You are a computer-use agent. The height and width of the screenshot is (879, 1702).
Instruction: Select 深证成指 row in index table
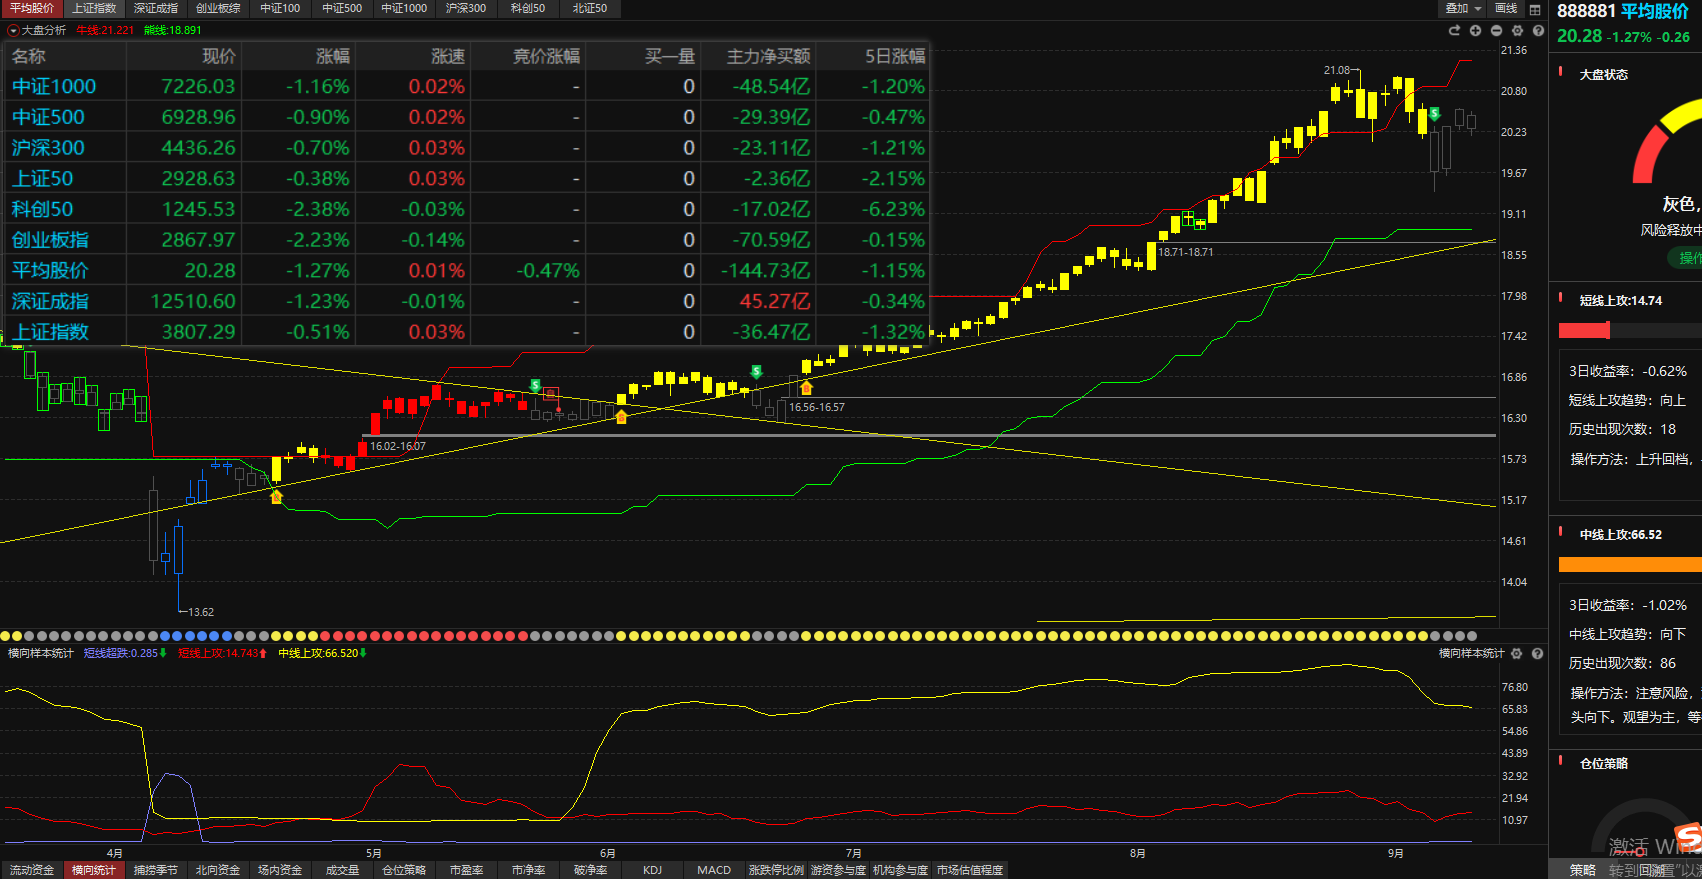pos(468,301)
